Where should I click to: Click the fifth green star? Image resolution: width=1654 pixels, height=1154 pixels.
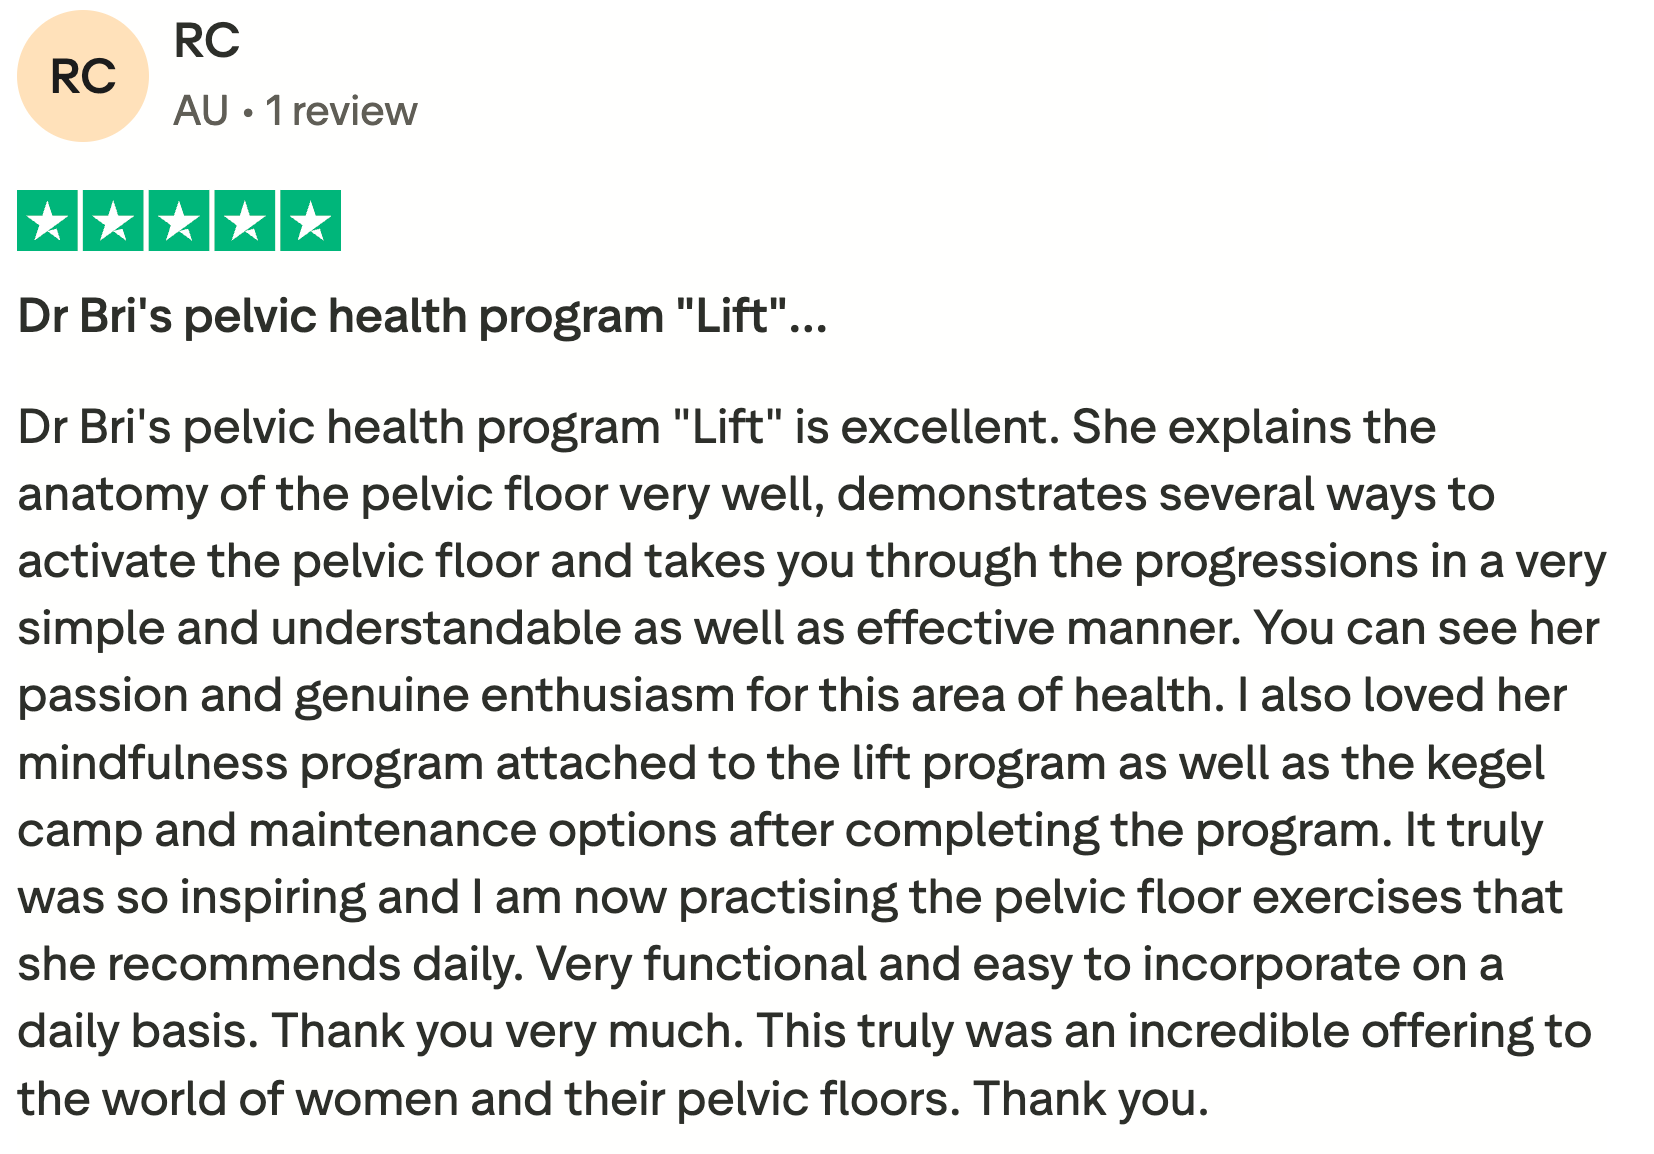[311, 220]
